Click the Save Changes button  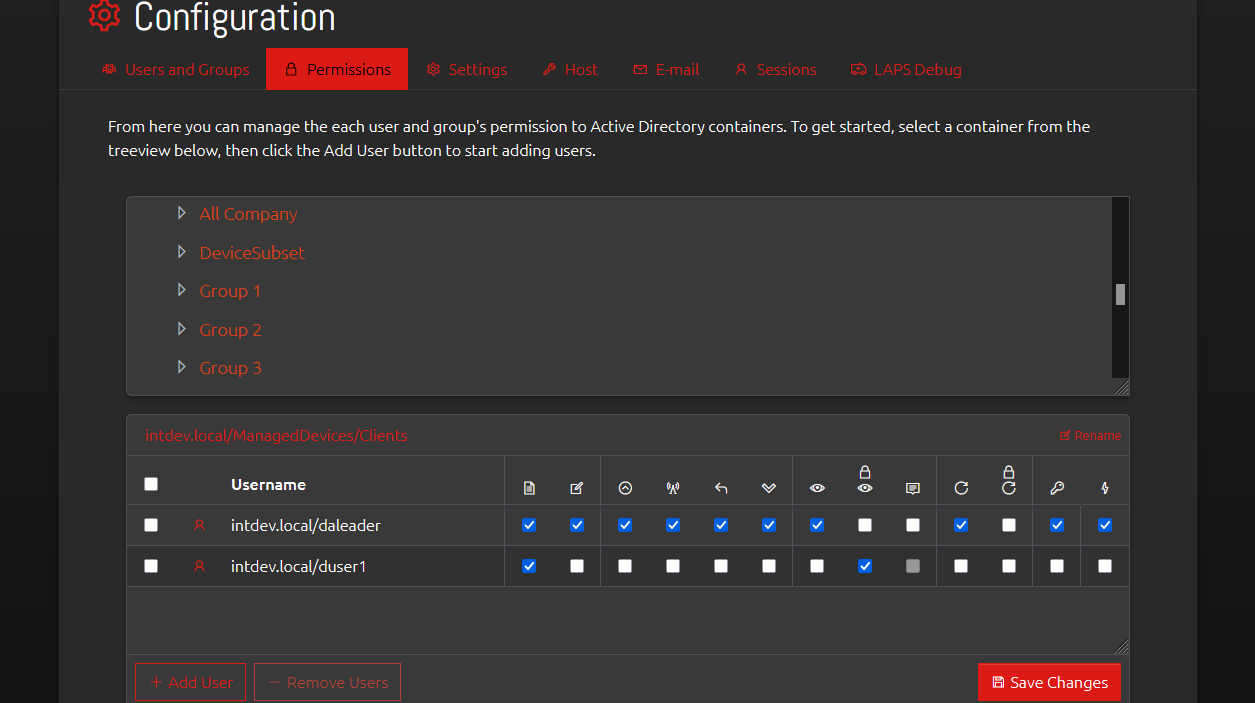1049,682
